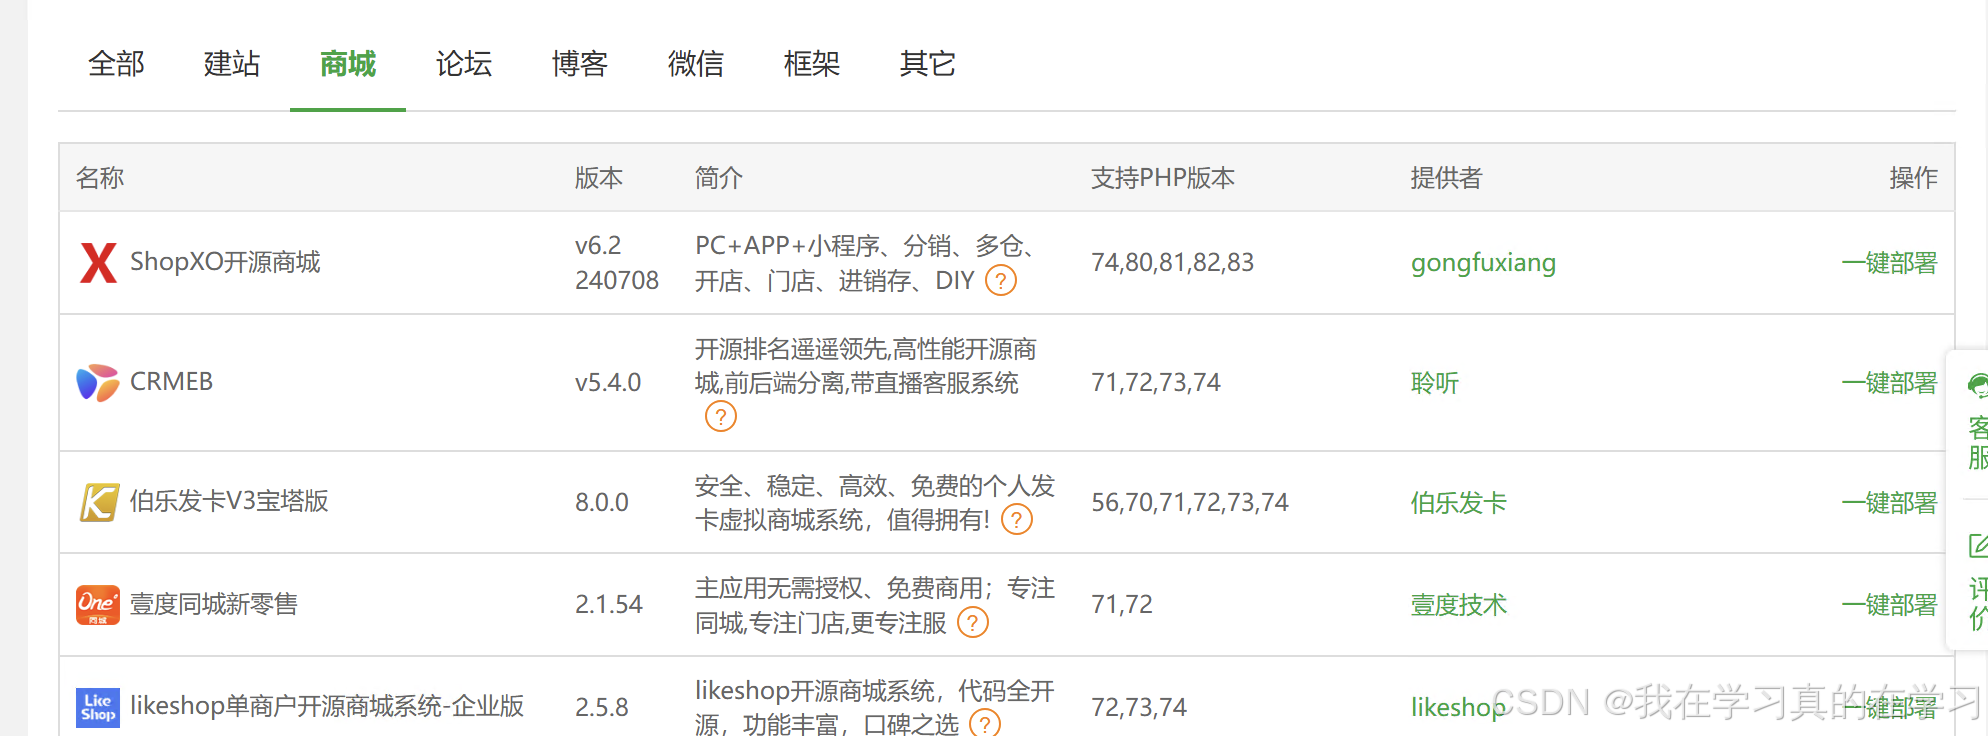This screenshot has width=1988, height=736.
Task: Switch to the 其它 tab
Action: pyautogui.click(x=928, y=64)
